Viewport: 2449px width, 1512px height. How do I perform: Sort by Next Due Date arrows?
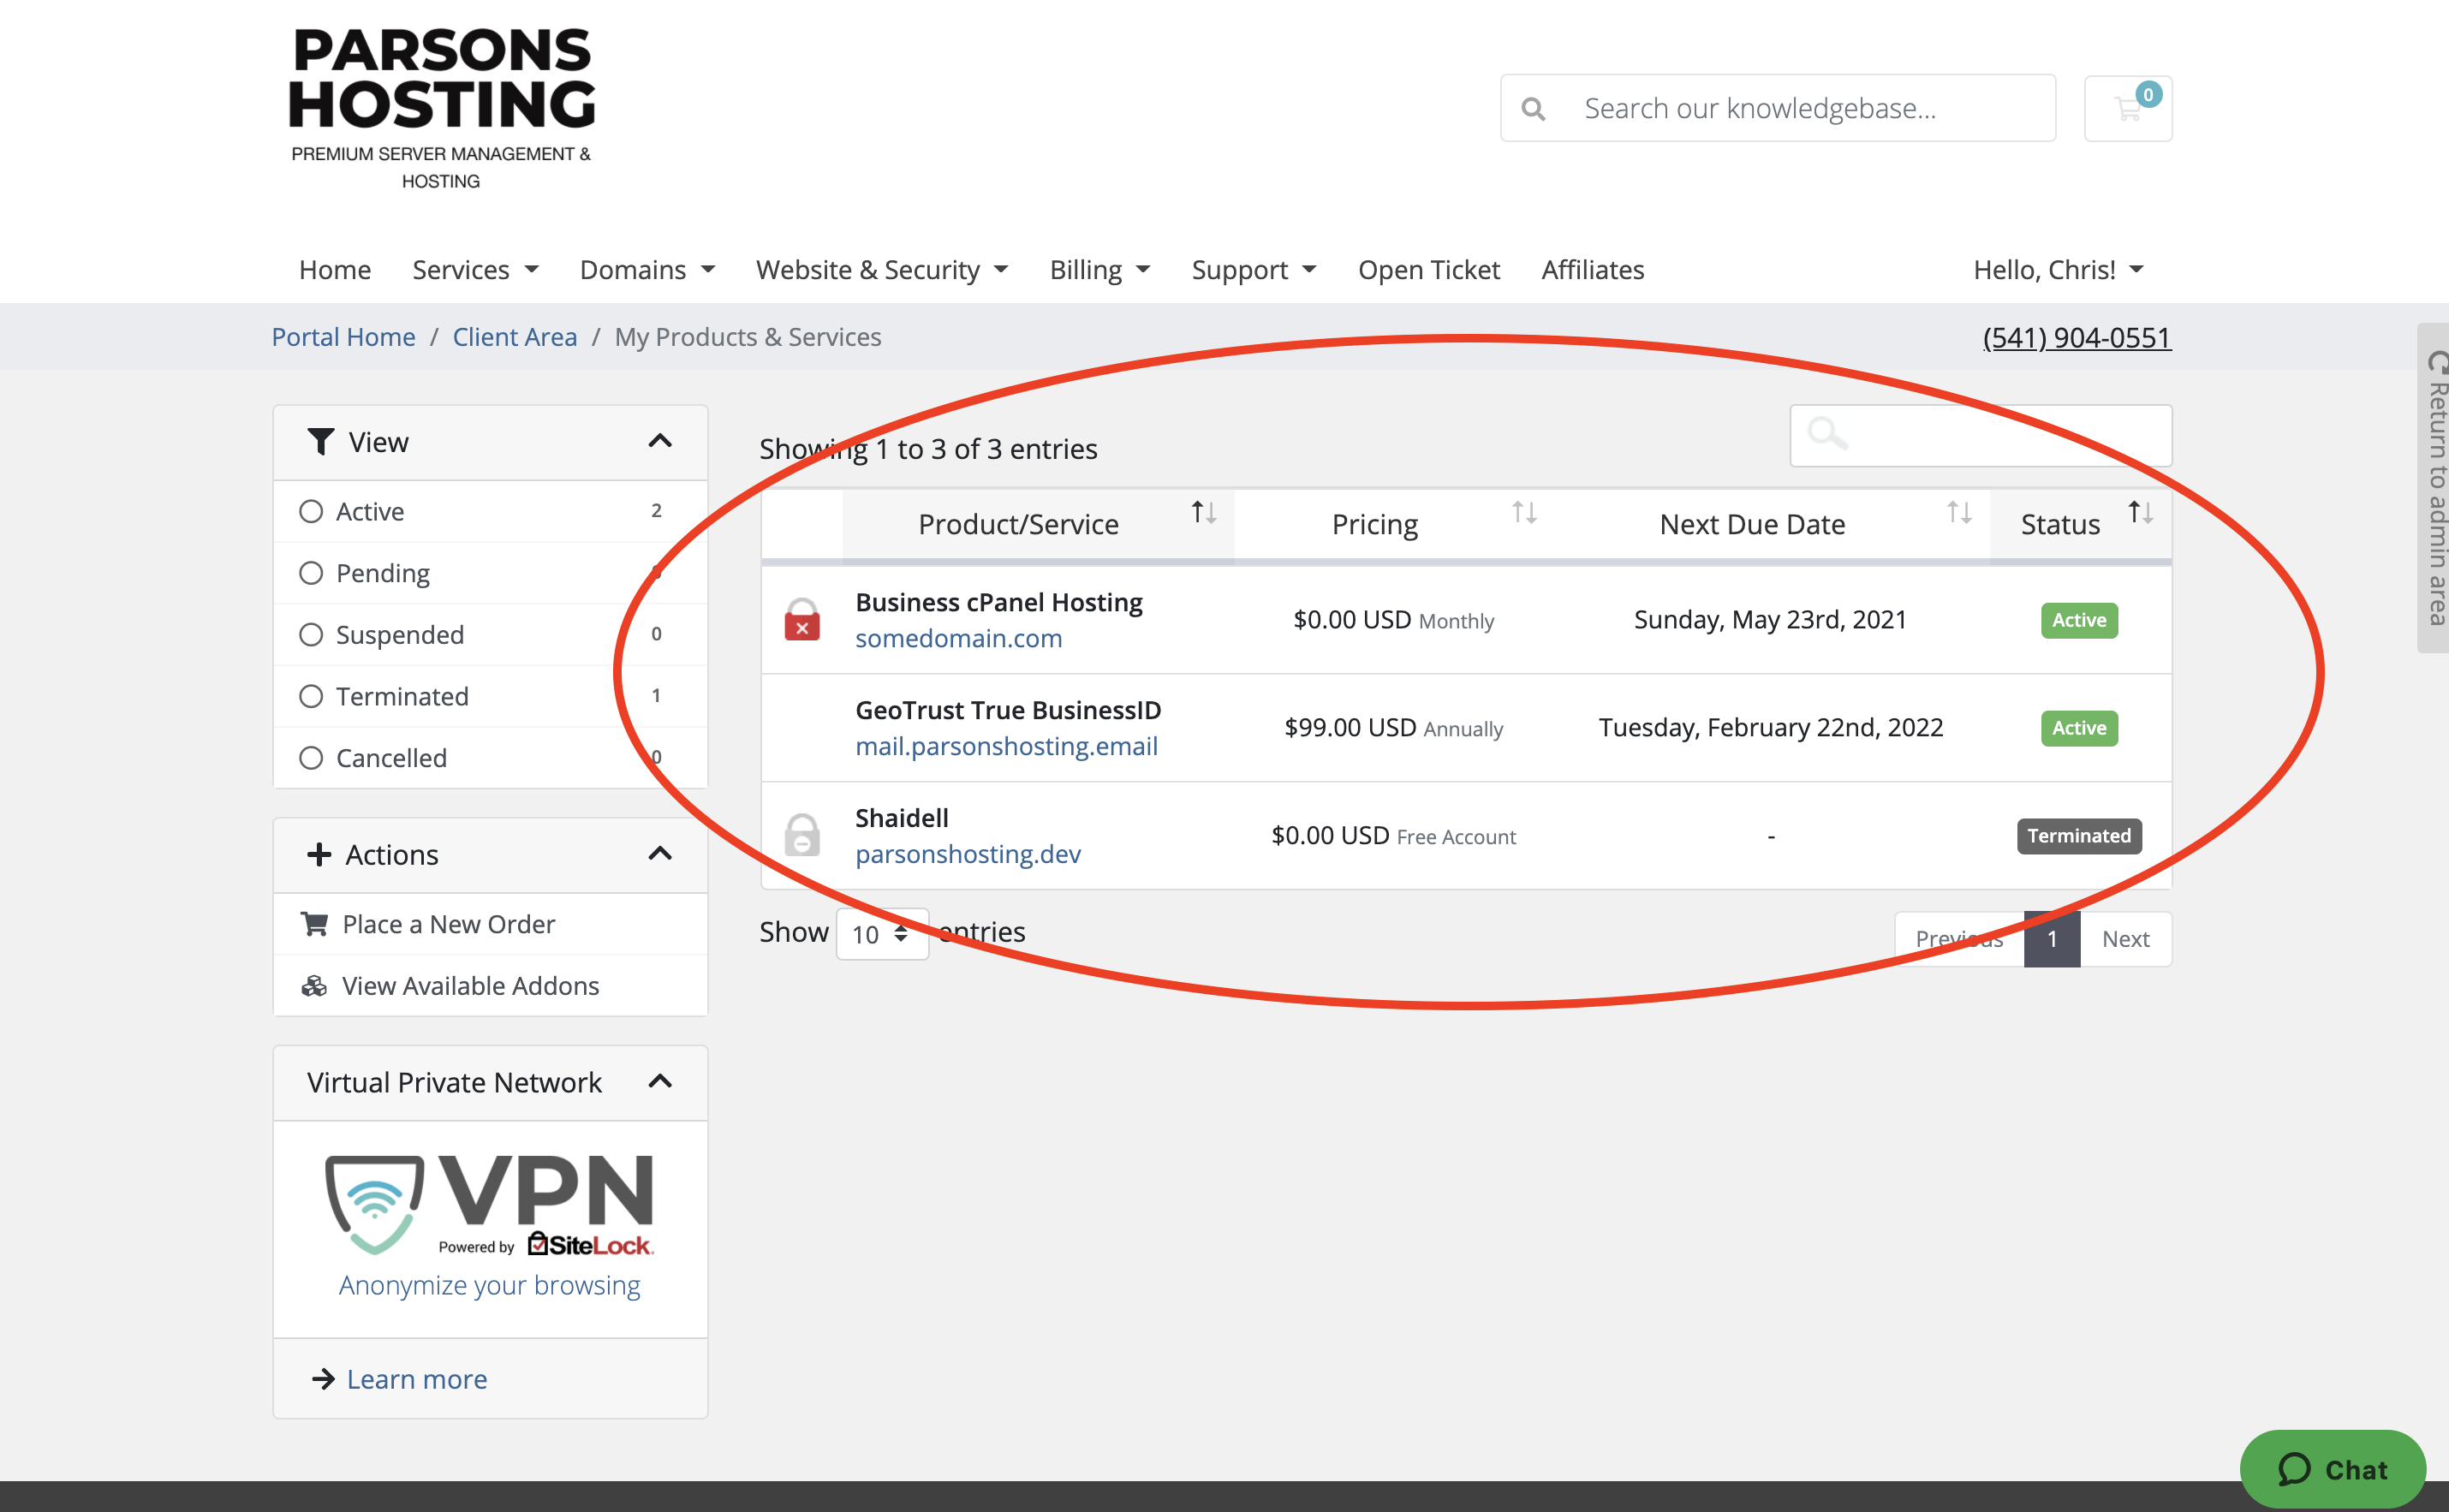tap(1958, 513)
